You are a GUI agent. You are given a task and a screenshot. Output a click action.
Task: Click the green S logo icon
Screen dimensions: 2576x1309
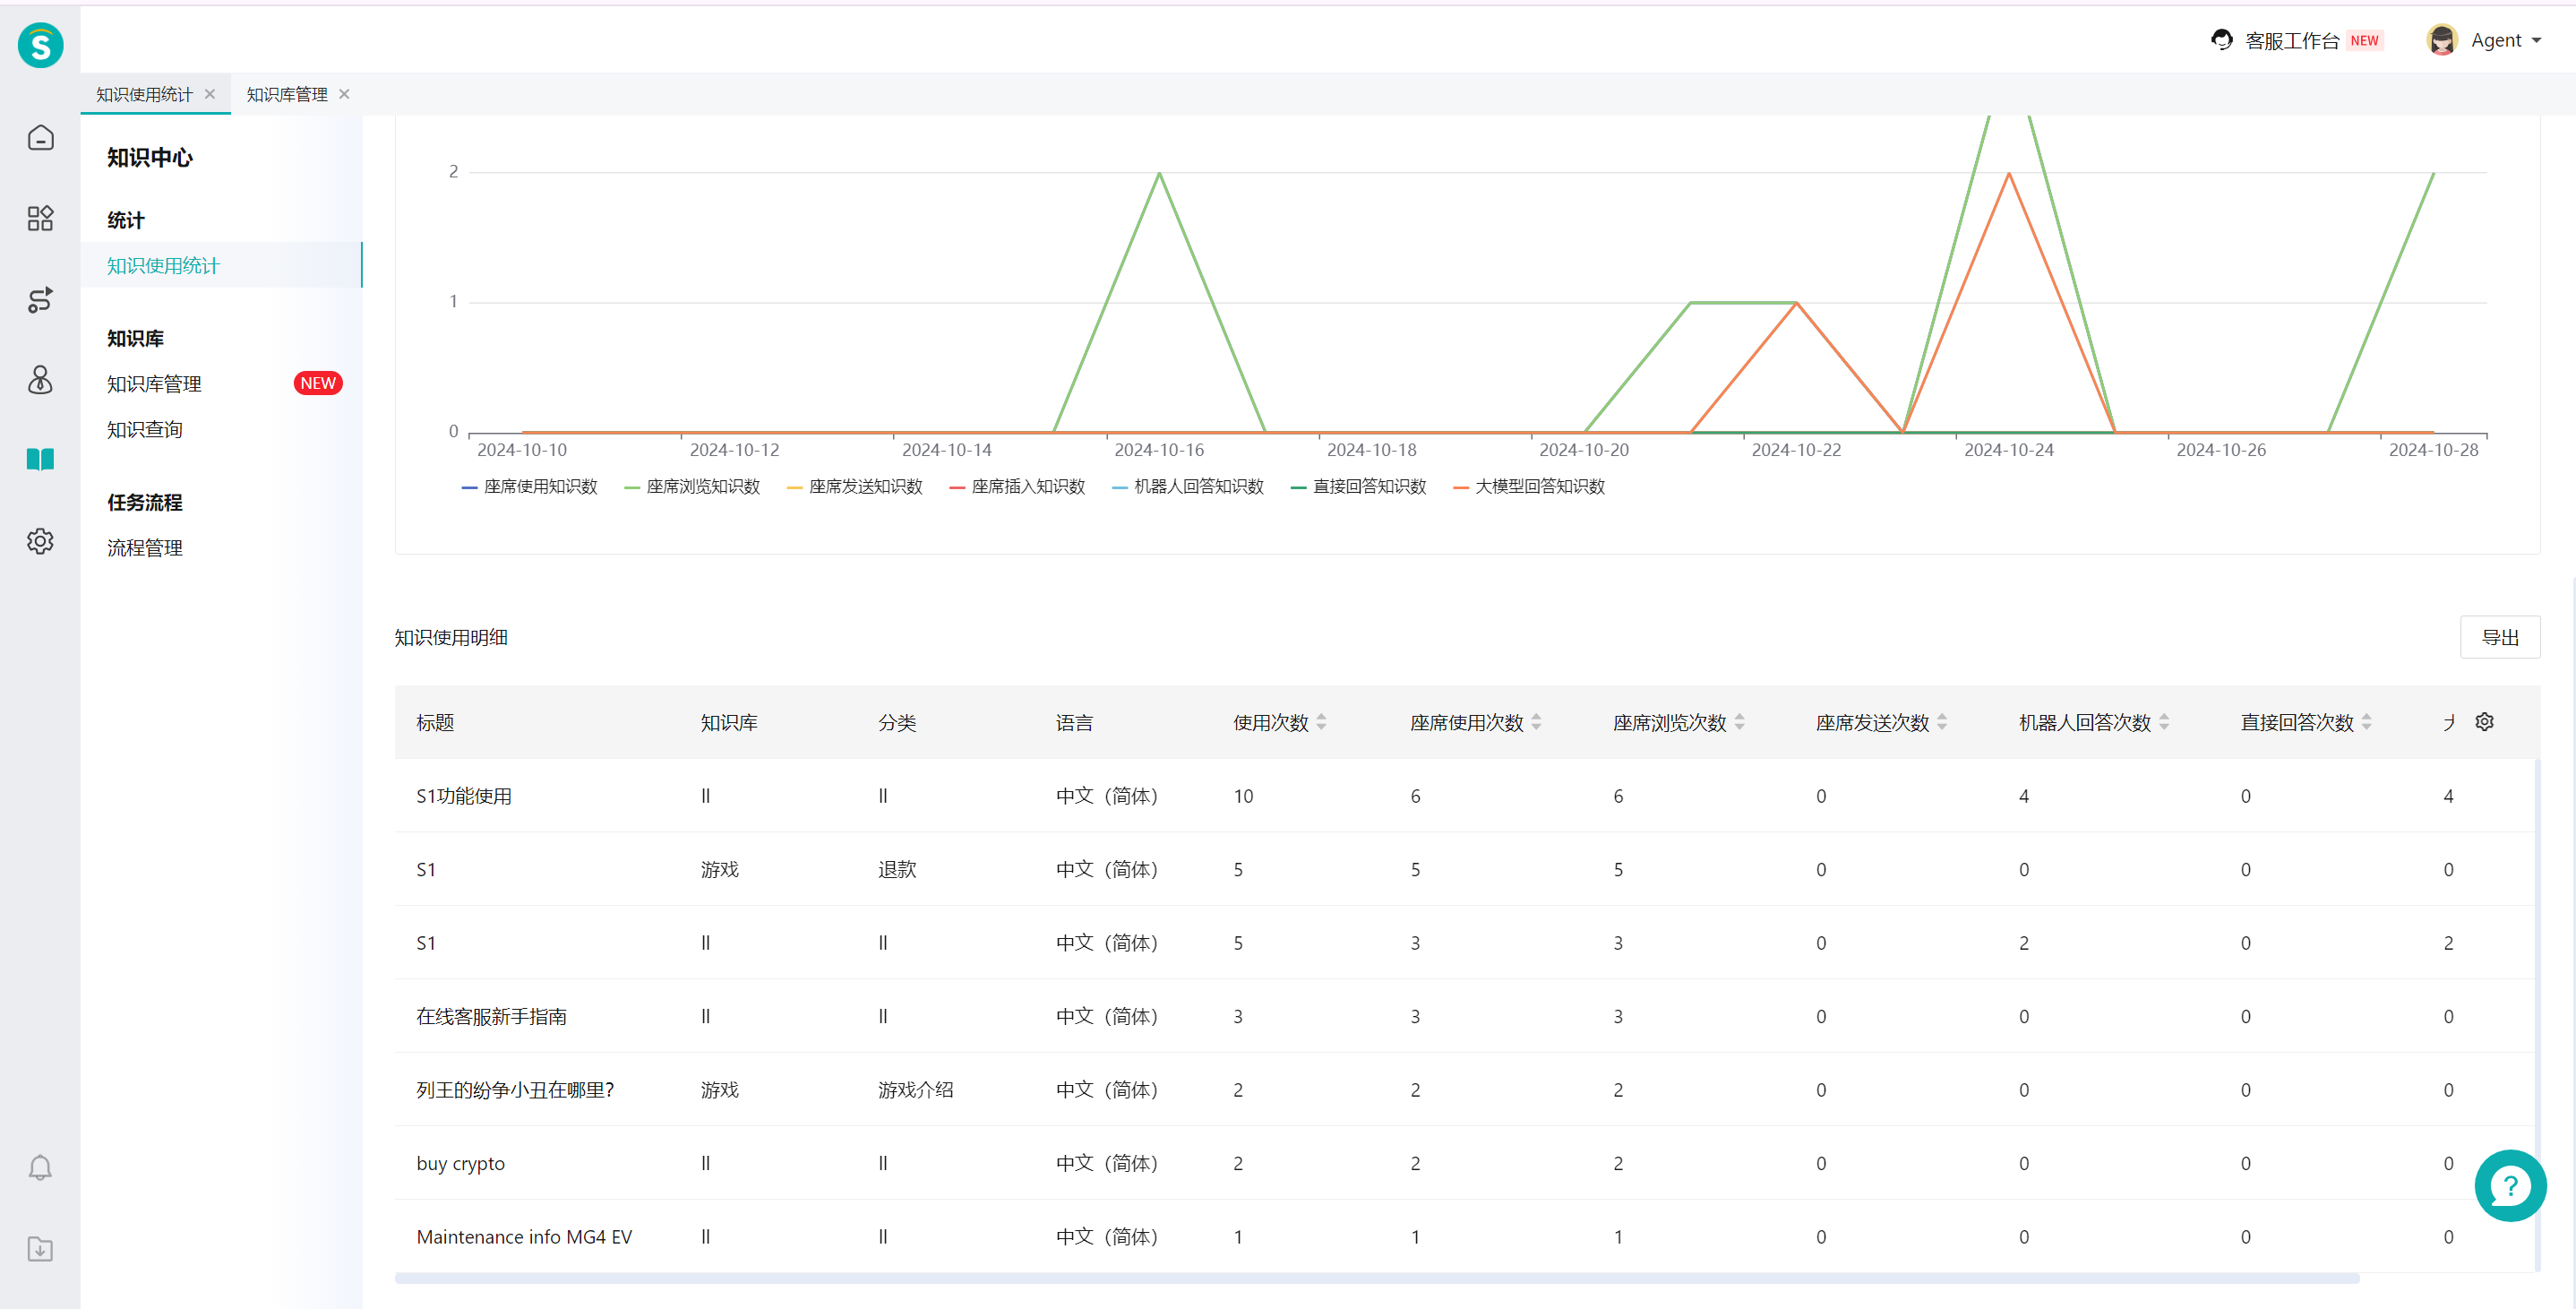point(40,45)
